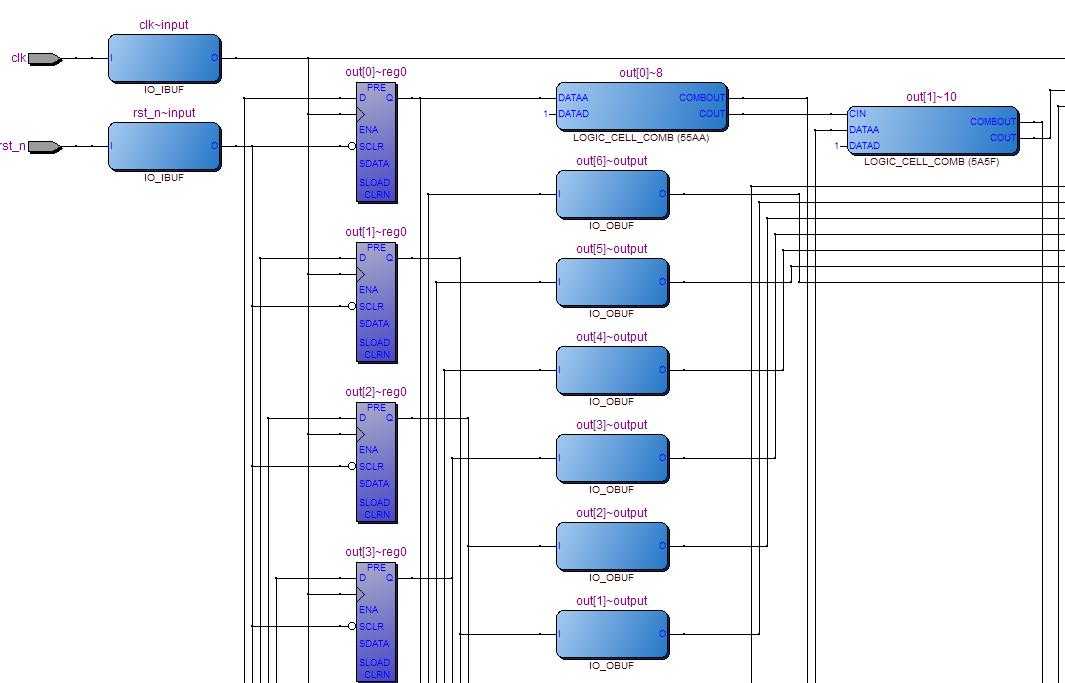The image size is (1065, 683).
Task: Select the out[0]~8 logic cell
Action: click(x=642, y=107)
